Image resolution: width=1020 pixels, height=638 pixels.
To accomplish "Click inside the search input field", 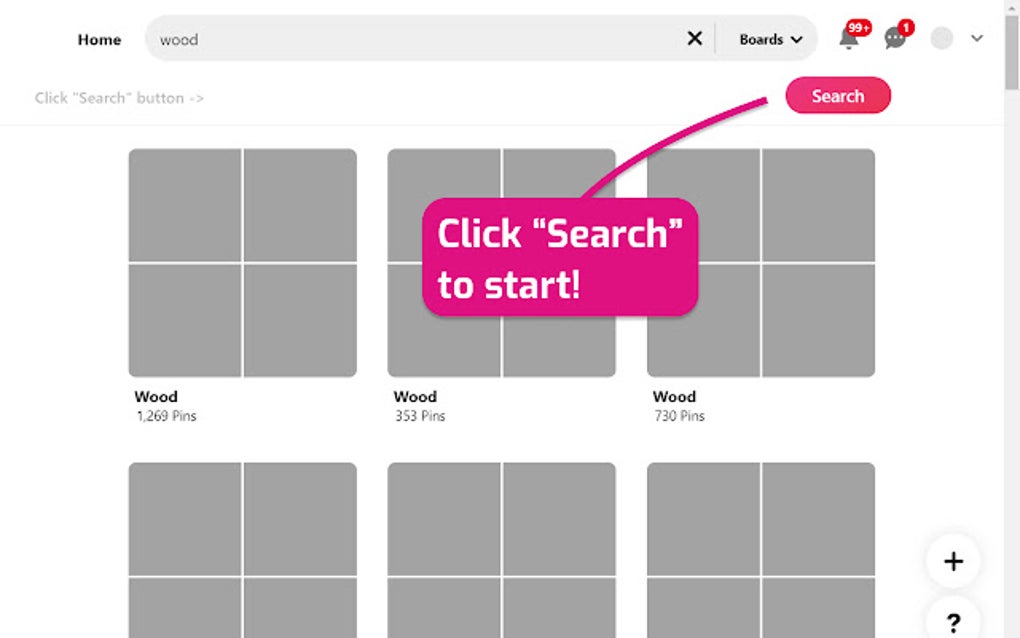I will (400, 39).
